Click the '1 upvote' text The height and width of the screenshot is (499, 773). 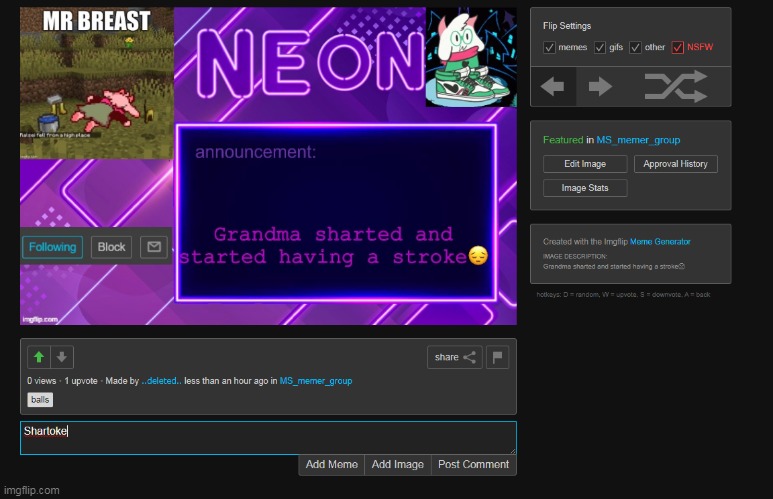(x=81, y=381)
